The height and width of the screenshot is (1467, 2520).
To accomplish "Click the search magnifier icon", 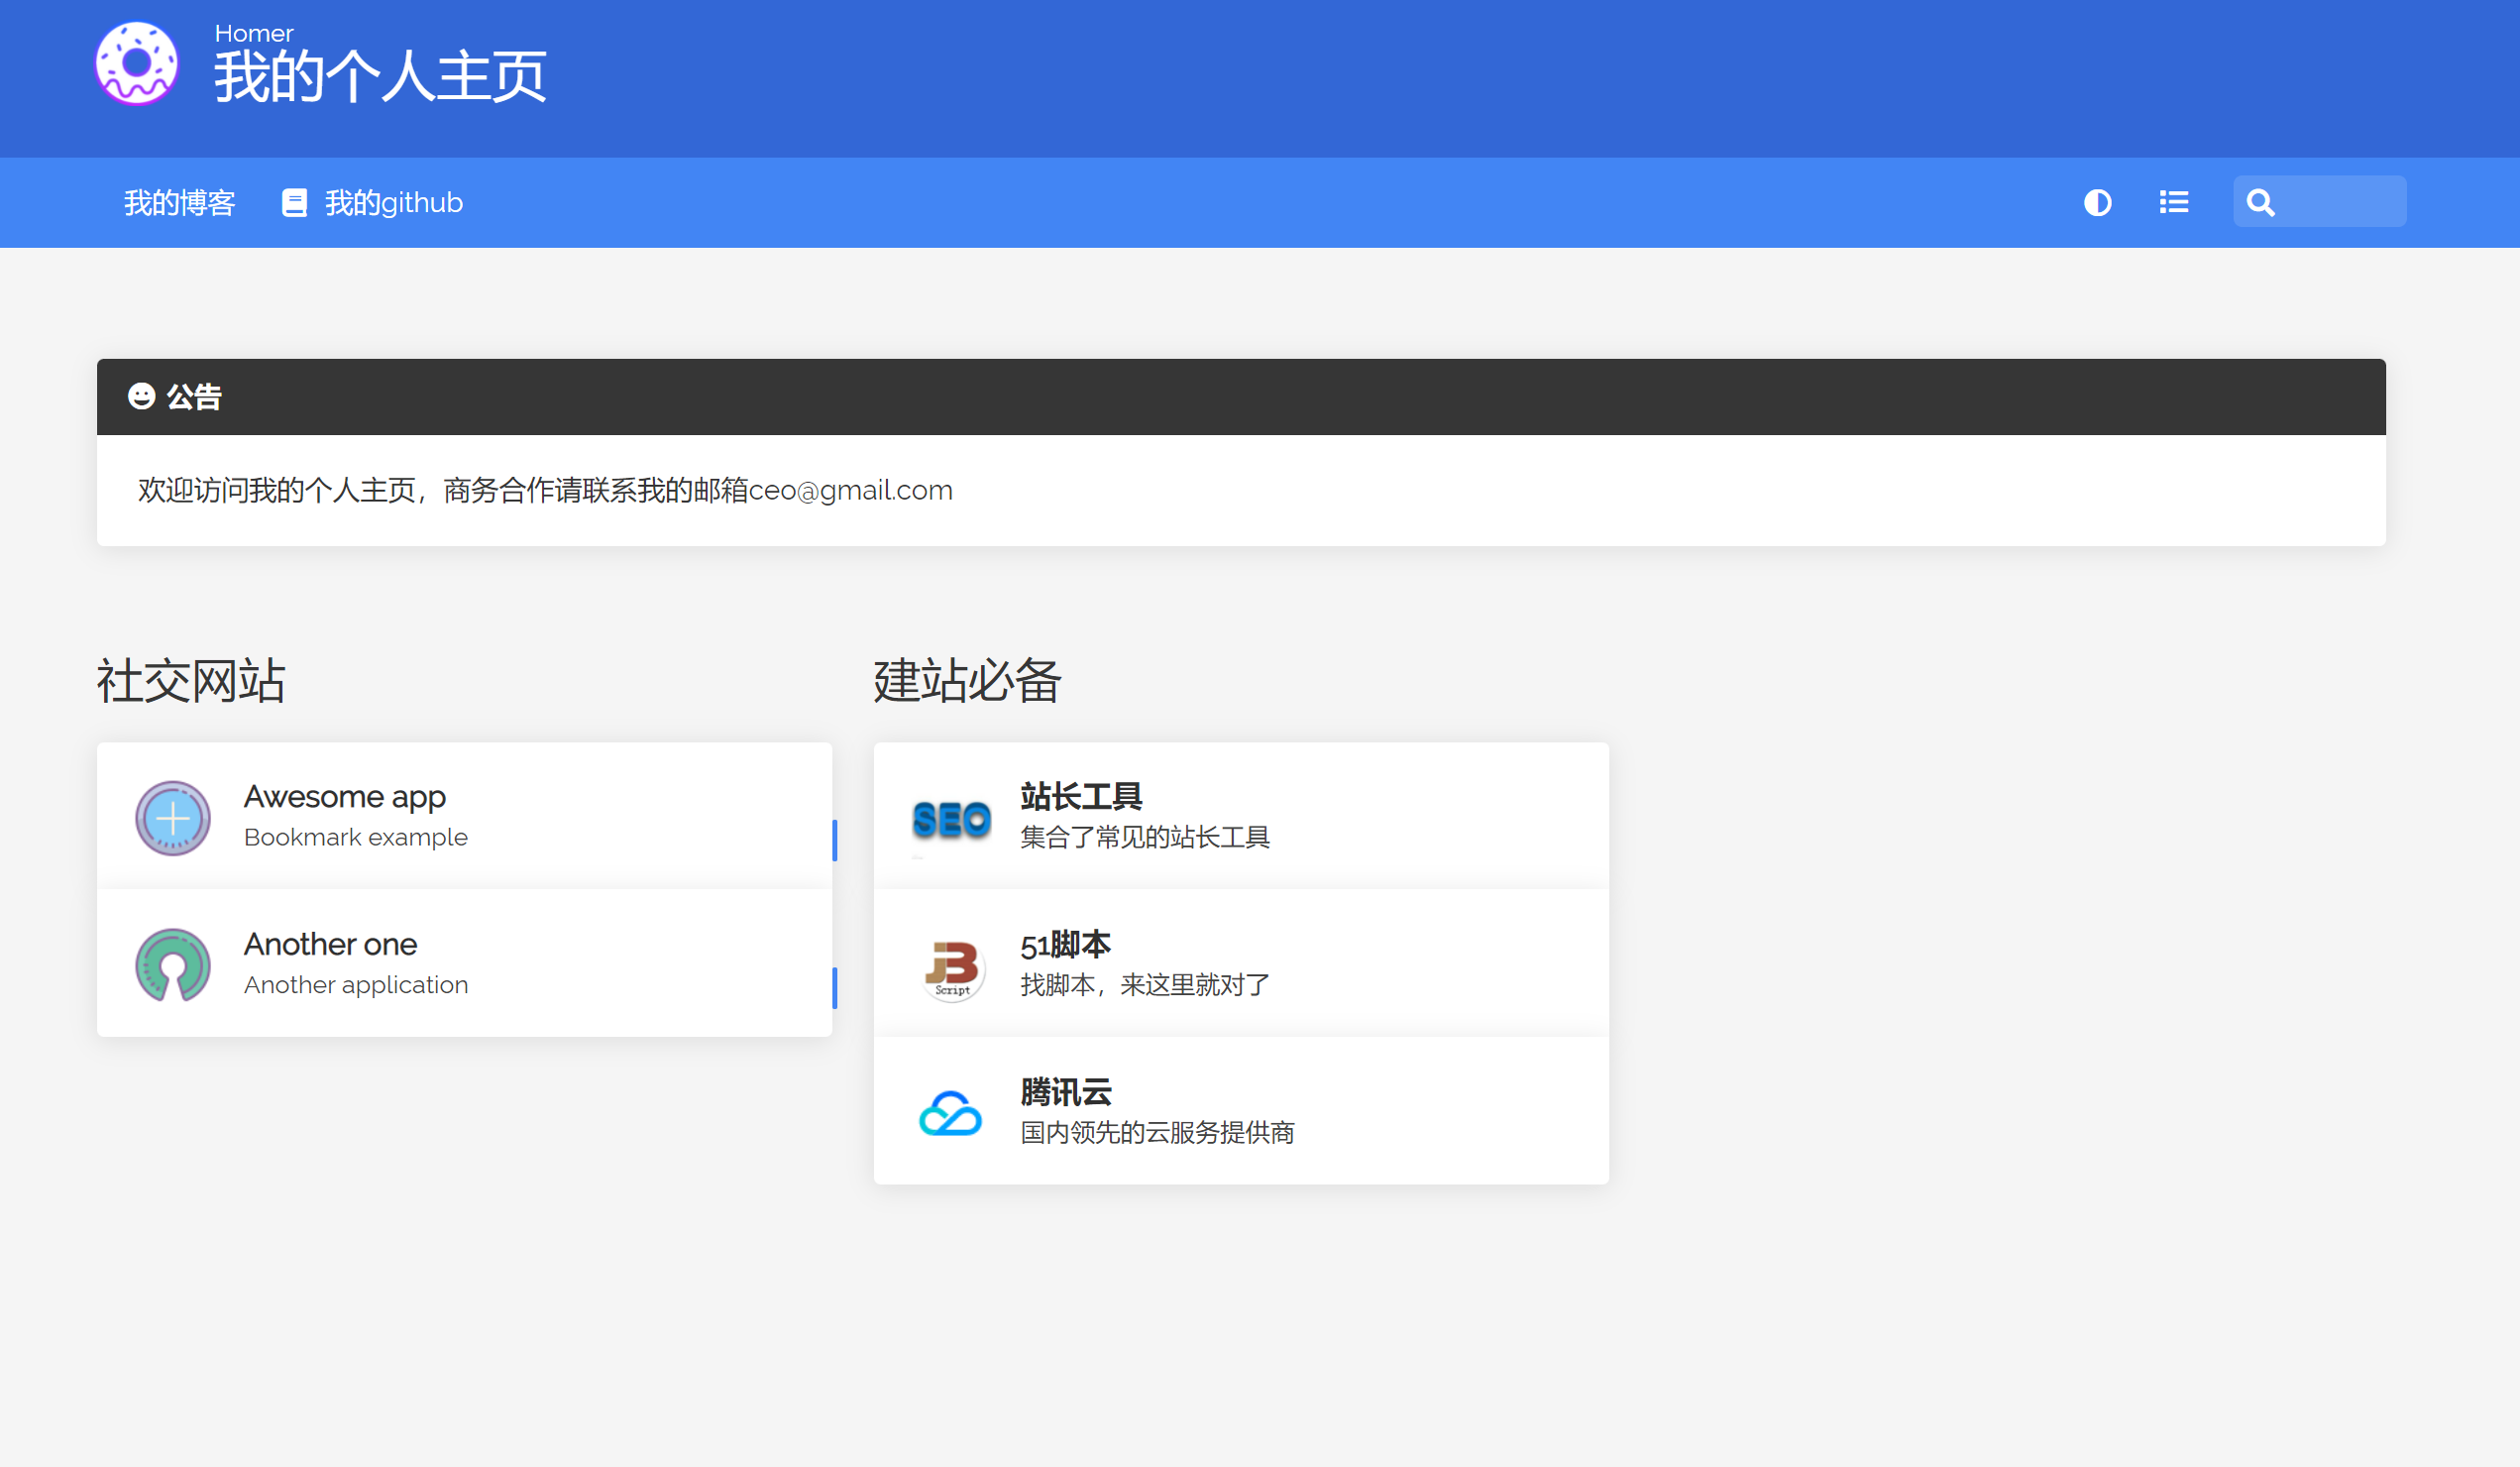I will click(2261, 202).
